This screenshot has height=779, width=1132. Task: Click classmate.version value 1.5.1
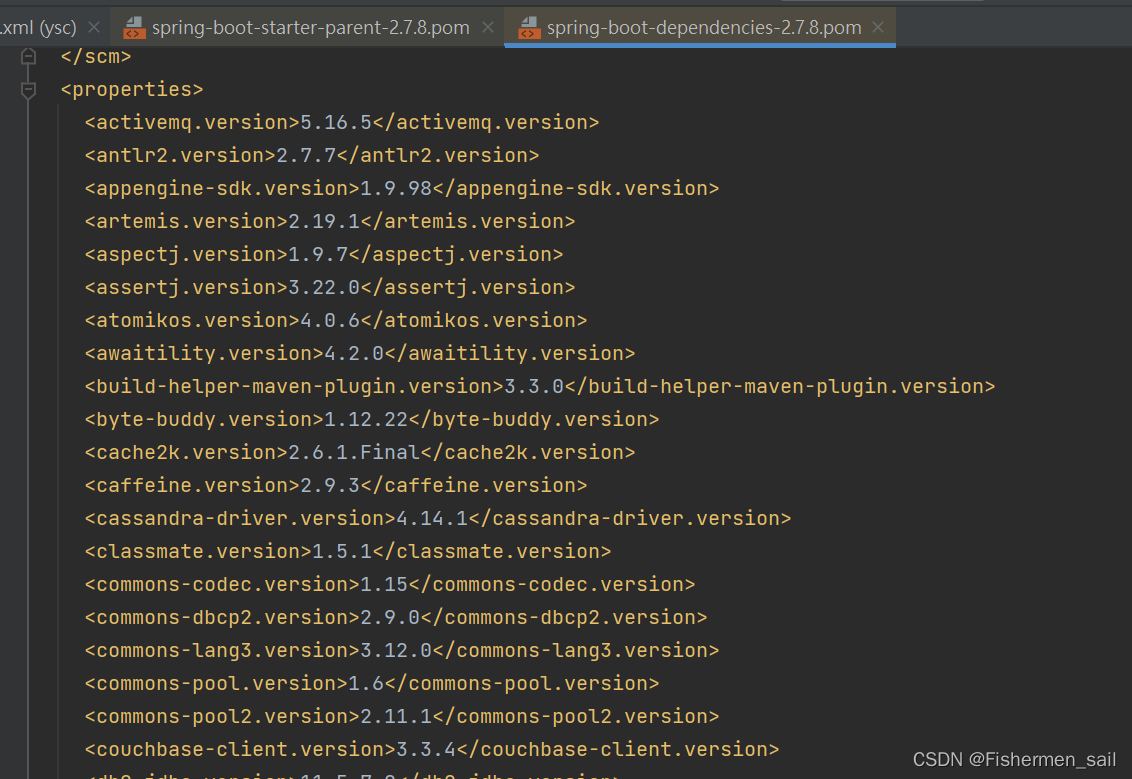342,552
